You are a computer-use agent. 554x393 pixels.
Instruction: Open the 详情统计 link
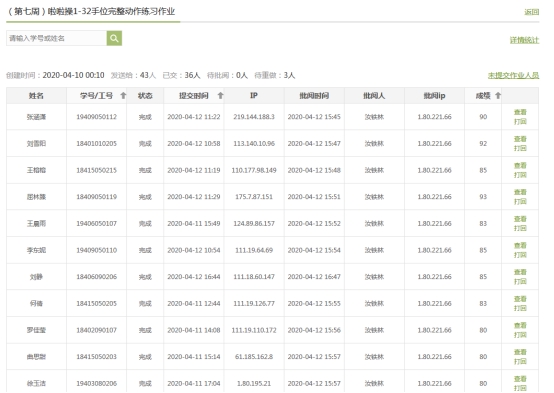click(524, 40)
